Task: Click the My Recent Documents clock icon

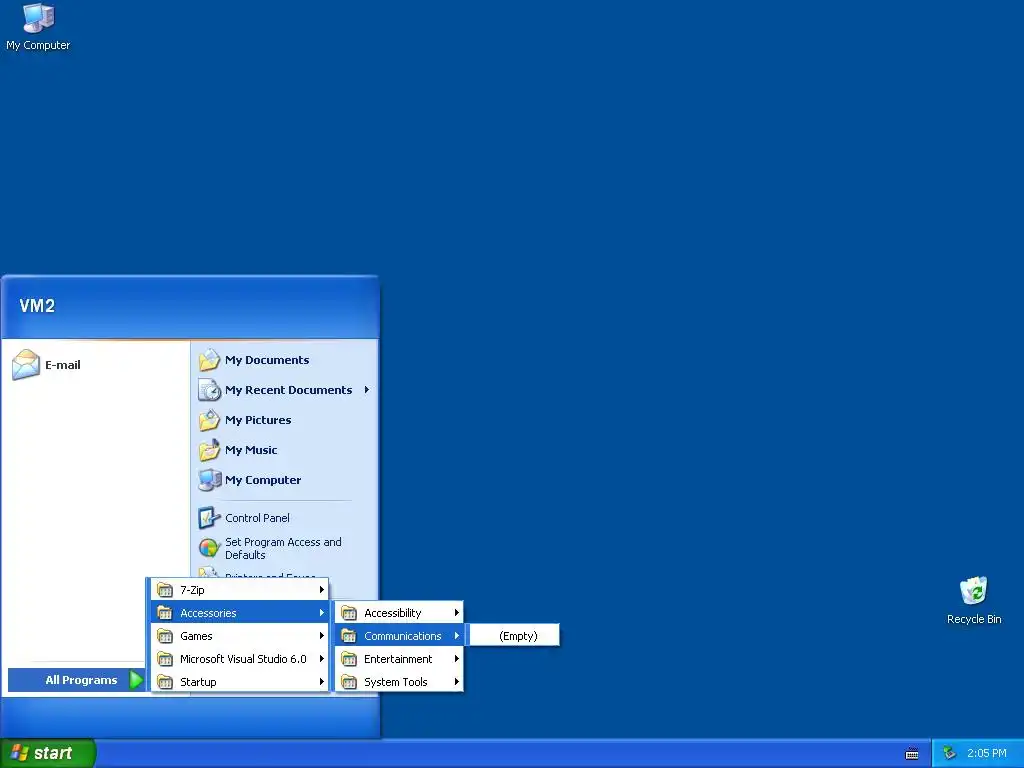Action: tap(209, 390)
